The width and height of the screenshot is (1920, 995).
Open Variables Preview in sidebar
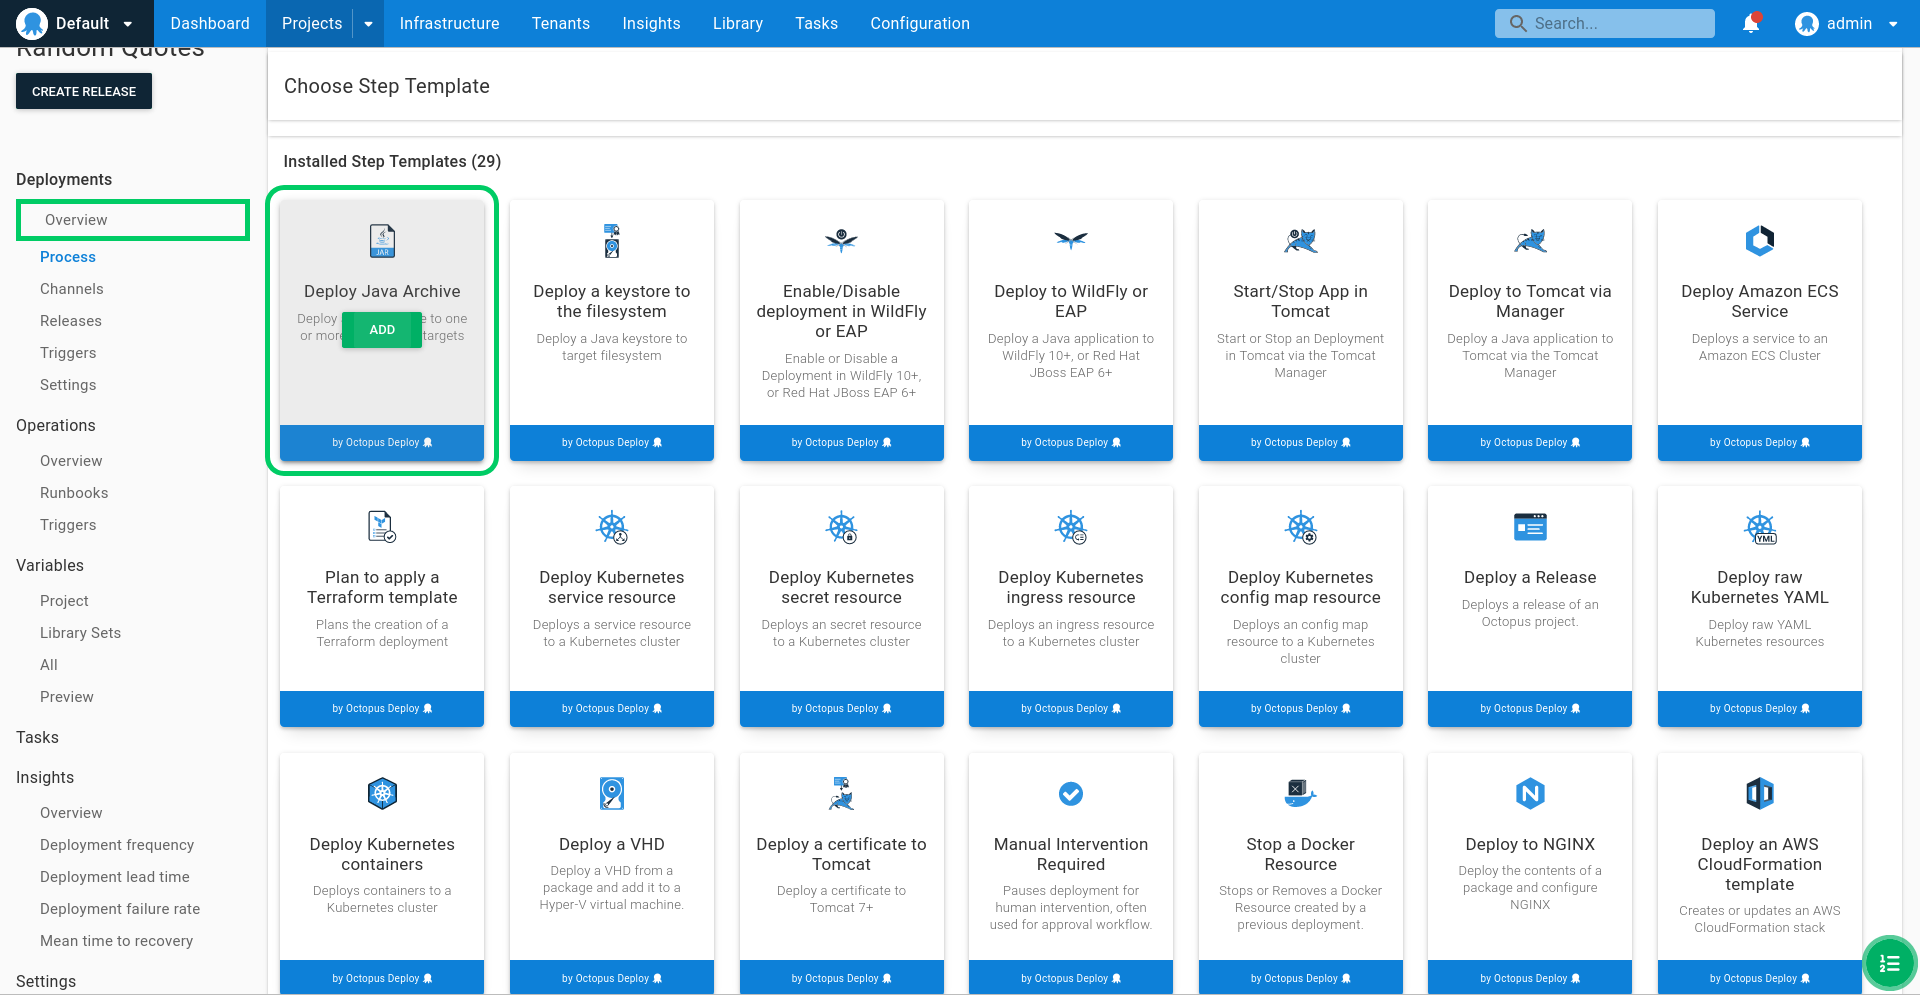[67, 697]
